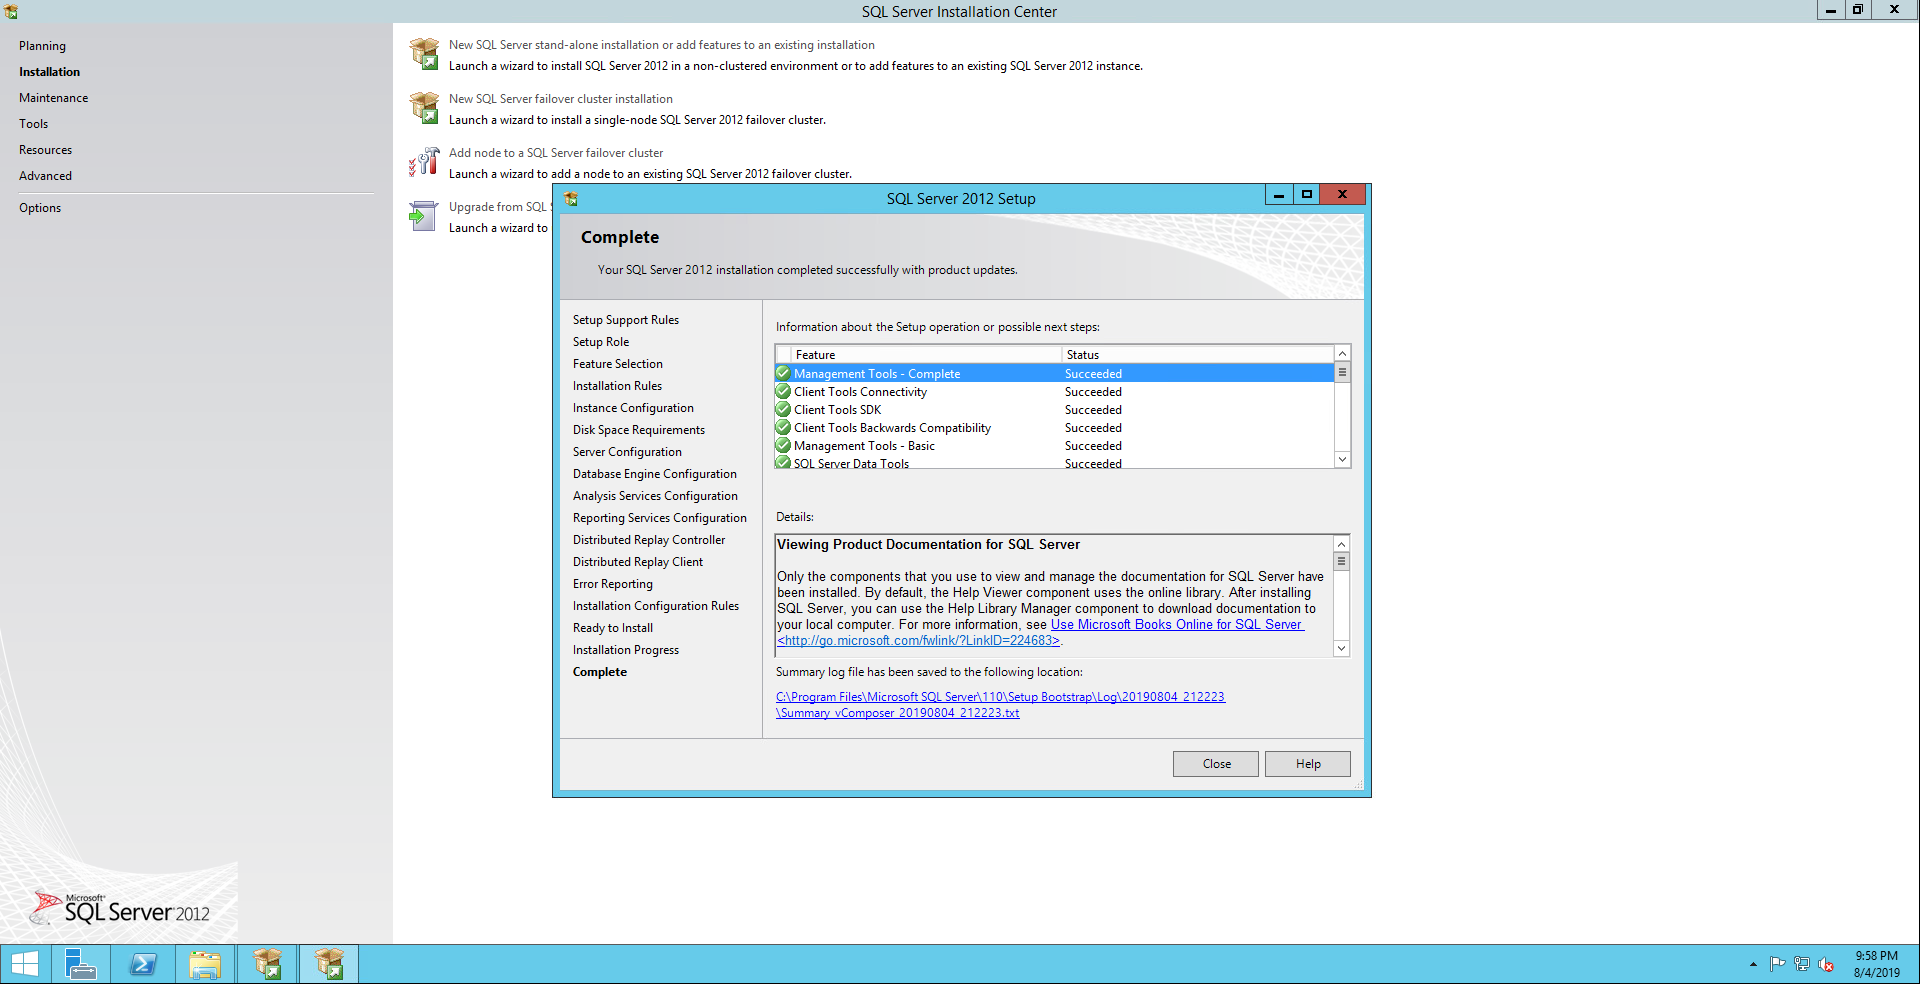
Task: Click the Action Center flag tray icon
Action: click(1777, 964)
